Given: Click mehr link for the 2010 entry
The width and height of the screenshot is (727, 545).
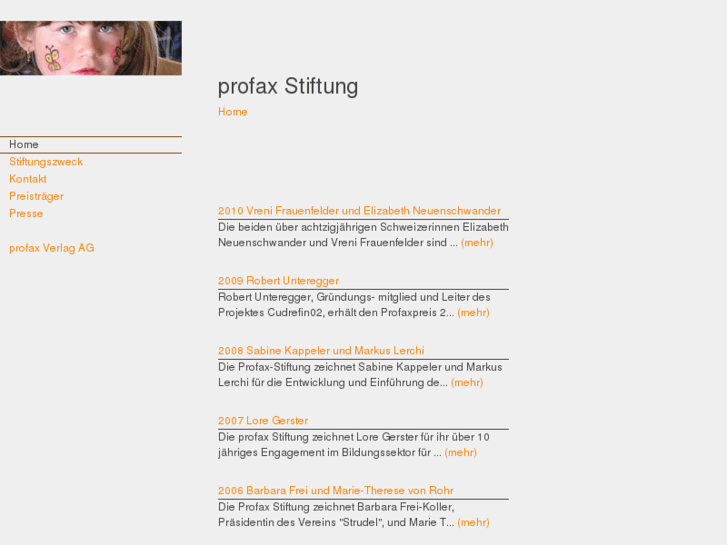Looking at the screenshot, I should 475,242.
